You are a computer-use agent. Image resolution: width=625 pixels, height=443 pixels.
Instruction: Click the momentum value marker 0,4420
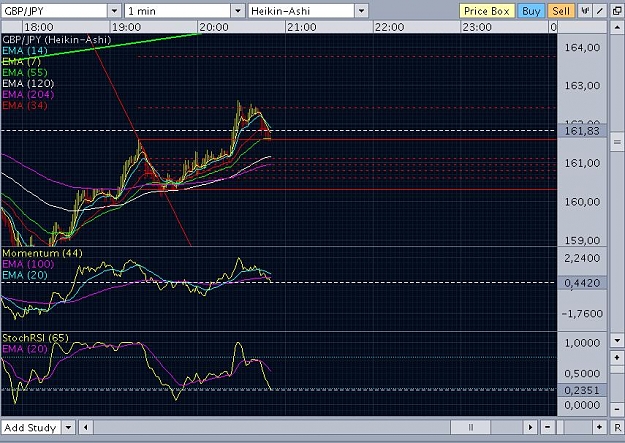582,283
